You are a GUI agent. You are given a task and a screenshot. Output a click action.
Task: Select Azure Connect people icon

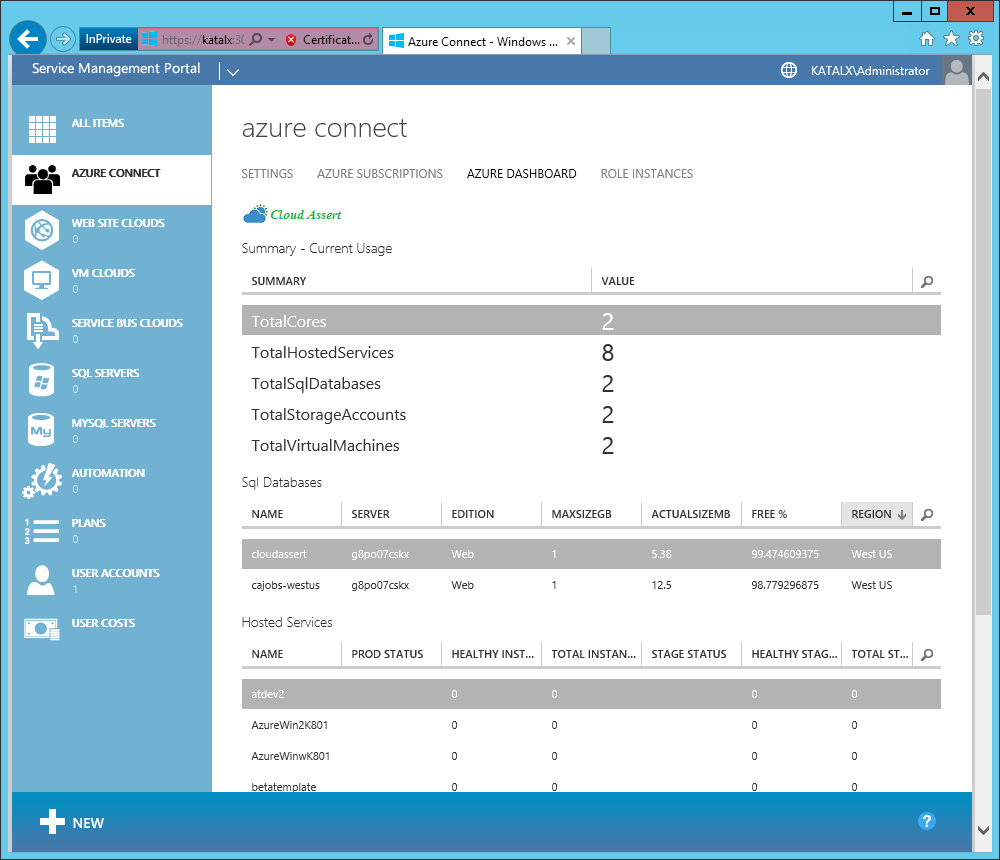(x=42, y=179)
